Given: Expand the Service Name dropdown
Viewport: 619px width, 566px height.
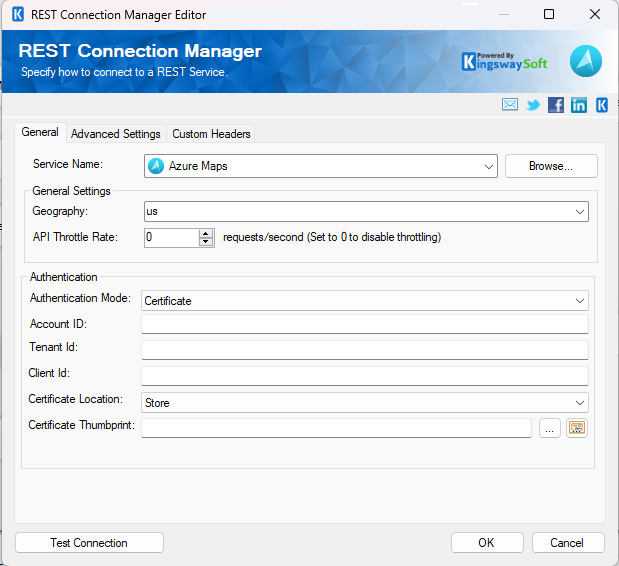Looking at the screenshot, I should (488, 167).
